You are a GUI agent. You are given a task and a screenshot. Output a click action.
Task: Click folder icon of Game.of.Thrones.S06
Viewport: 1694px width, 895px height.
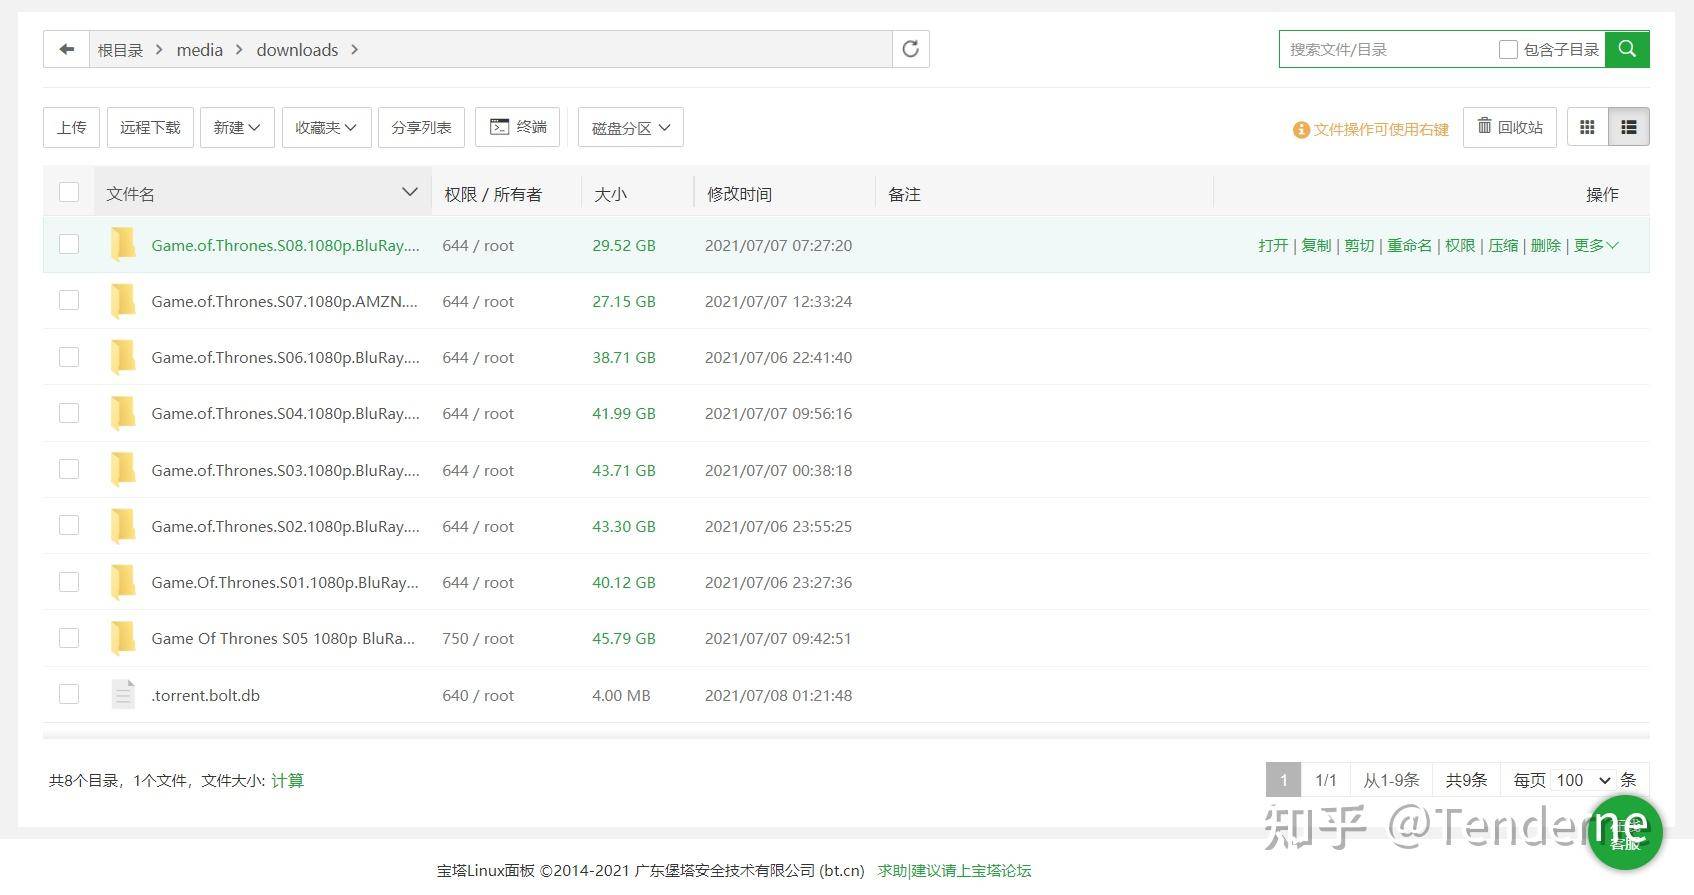pos(123,356)
